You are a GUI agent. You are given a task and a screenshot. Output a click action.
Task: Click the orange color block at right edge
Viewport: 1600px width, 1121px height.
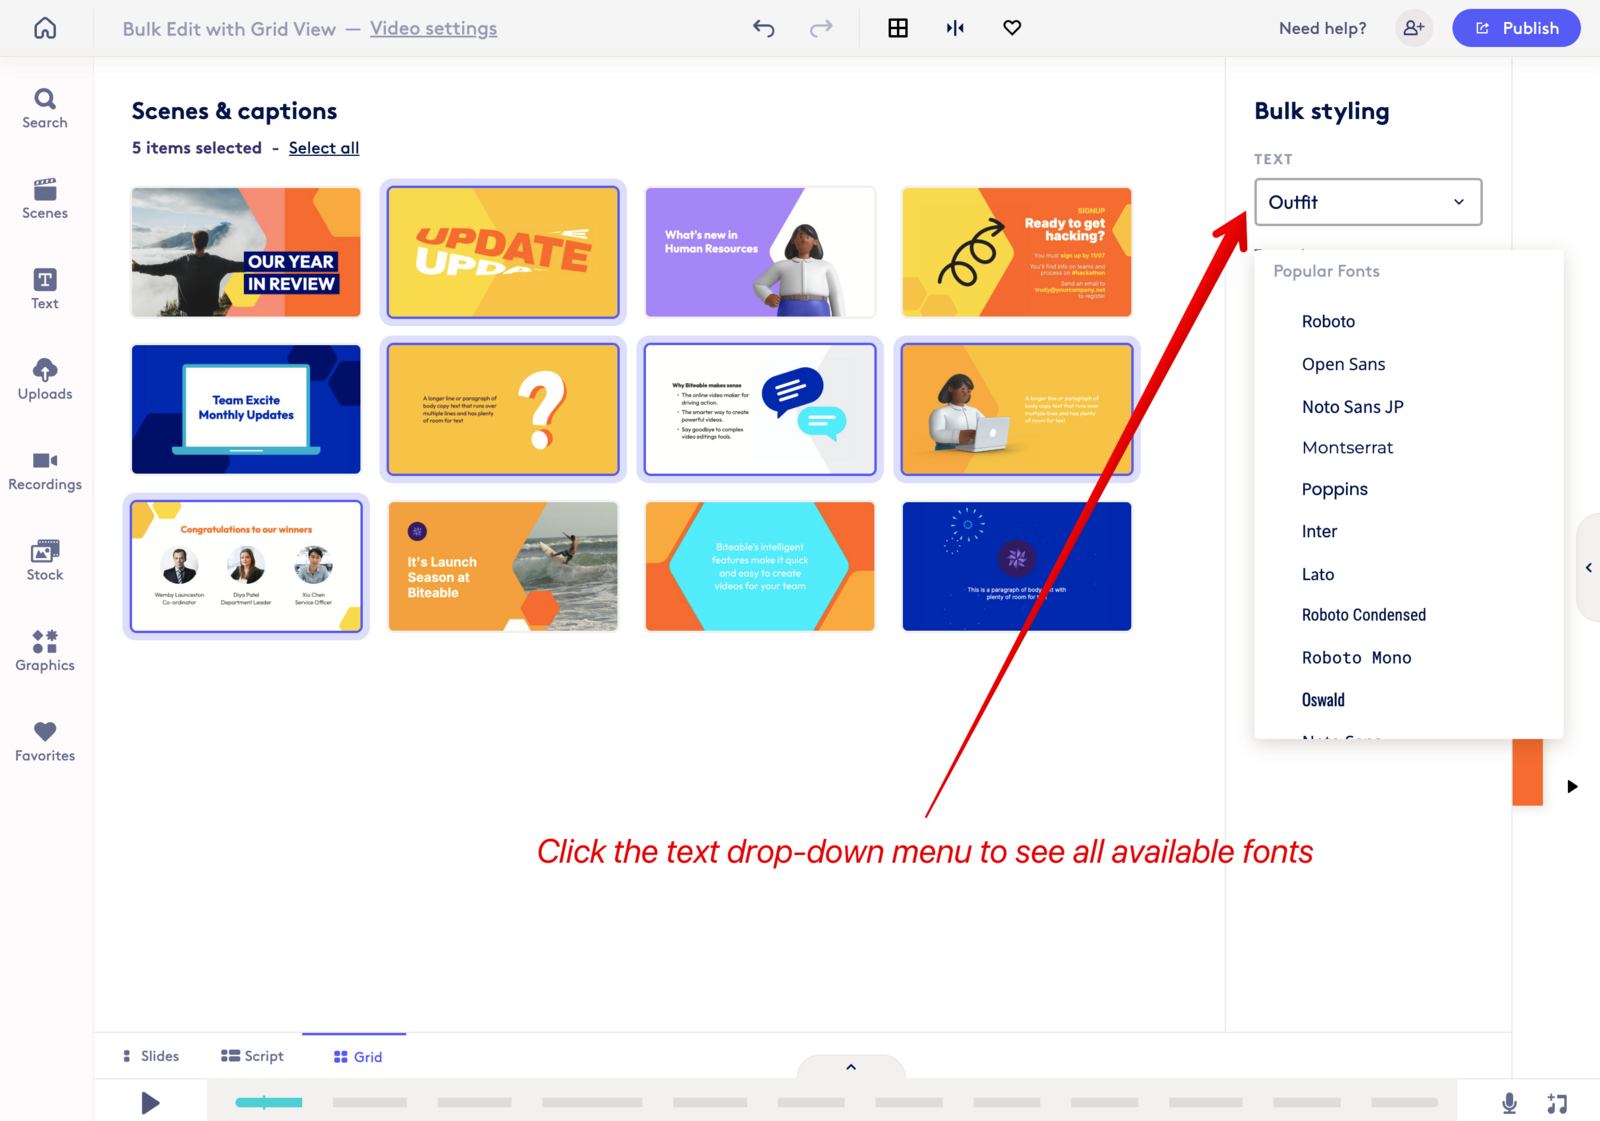coord(1527,772)
